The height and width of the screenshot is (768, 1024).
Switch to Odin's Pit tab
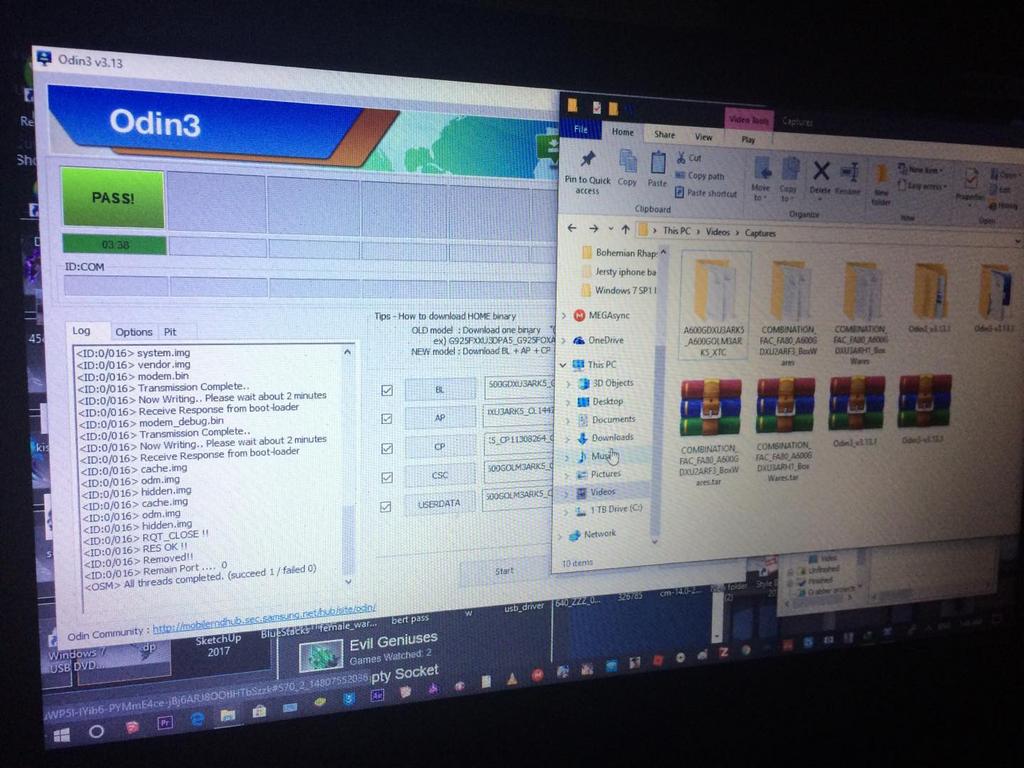(x=170, y=332)
